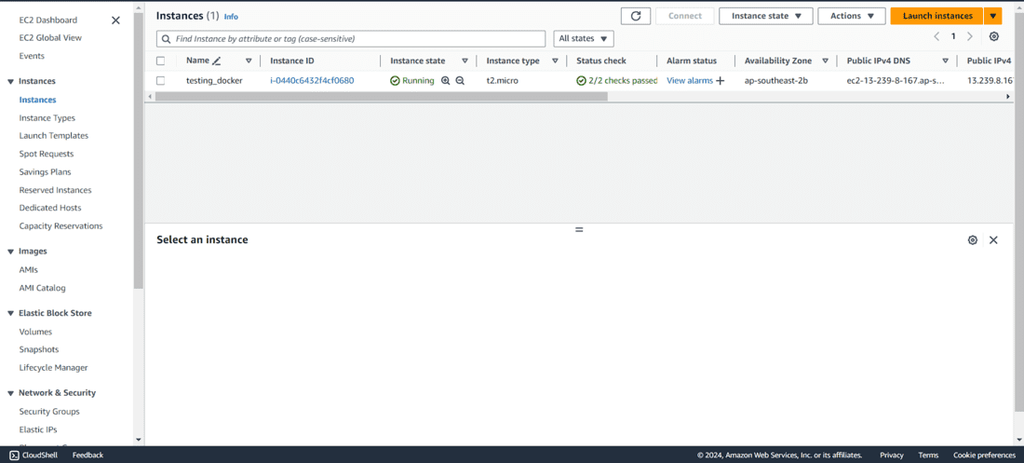Screen dimensions: 1024x463
Task: Open Volumes page
Action: click(35, 332)
